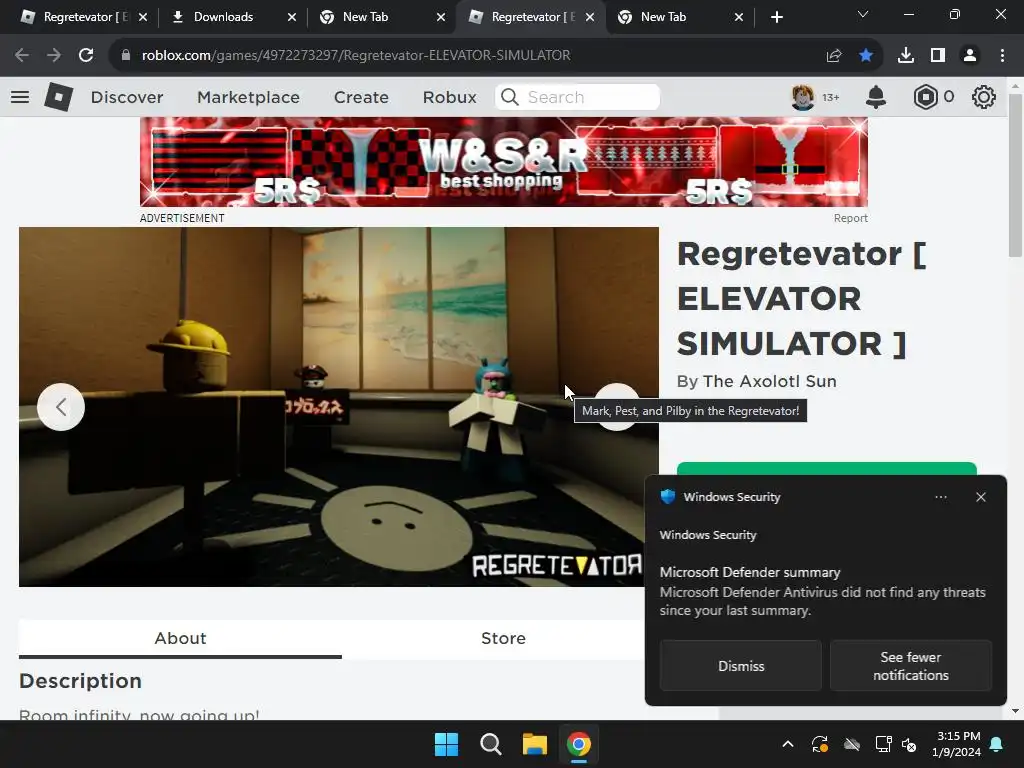
Task: Show hidden system tray icons
Action: [x=788, y=744]
